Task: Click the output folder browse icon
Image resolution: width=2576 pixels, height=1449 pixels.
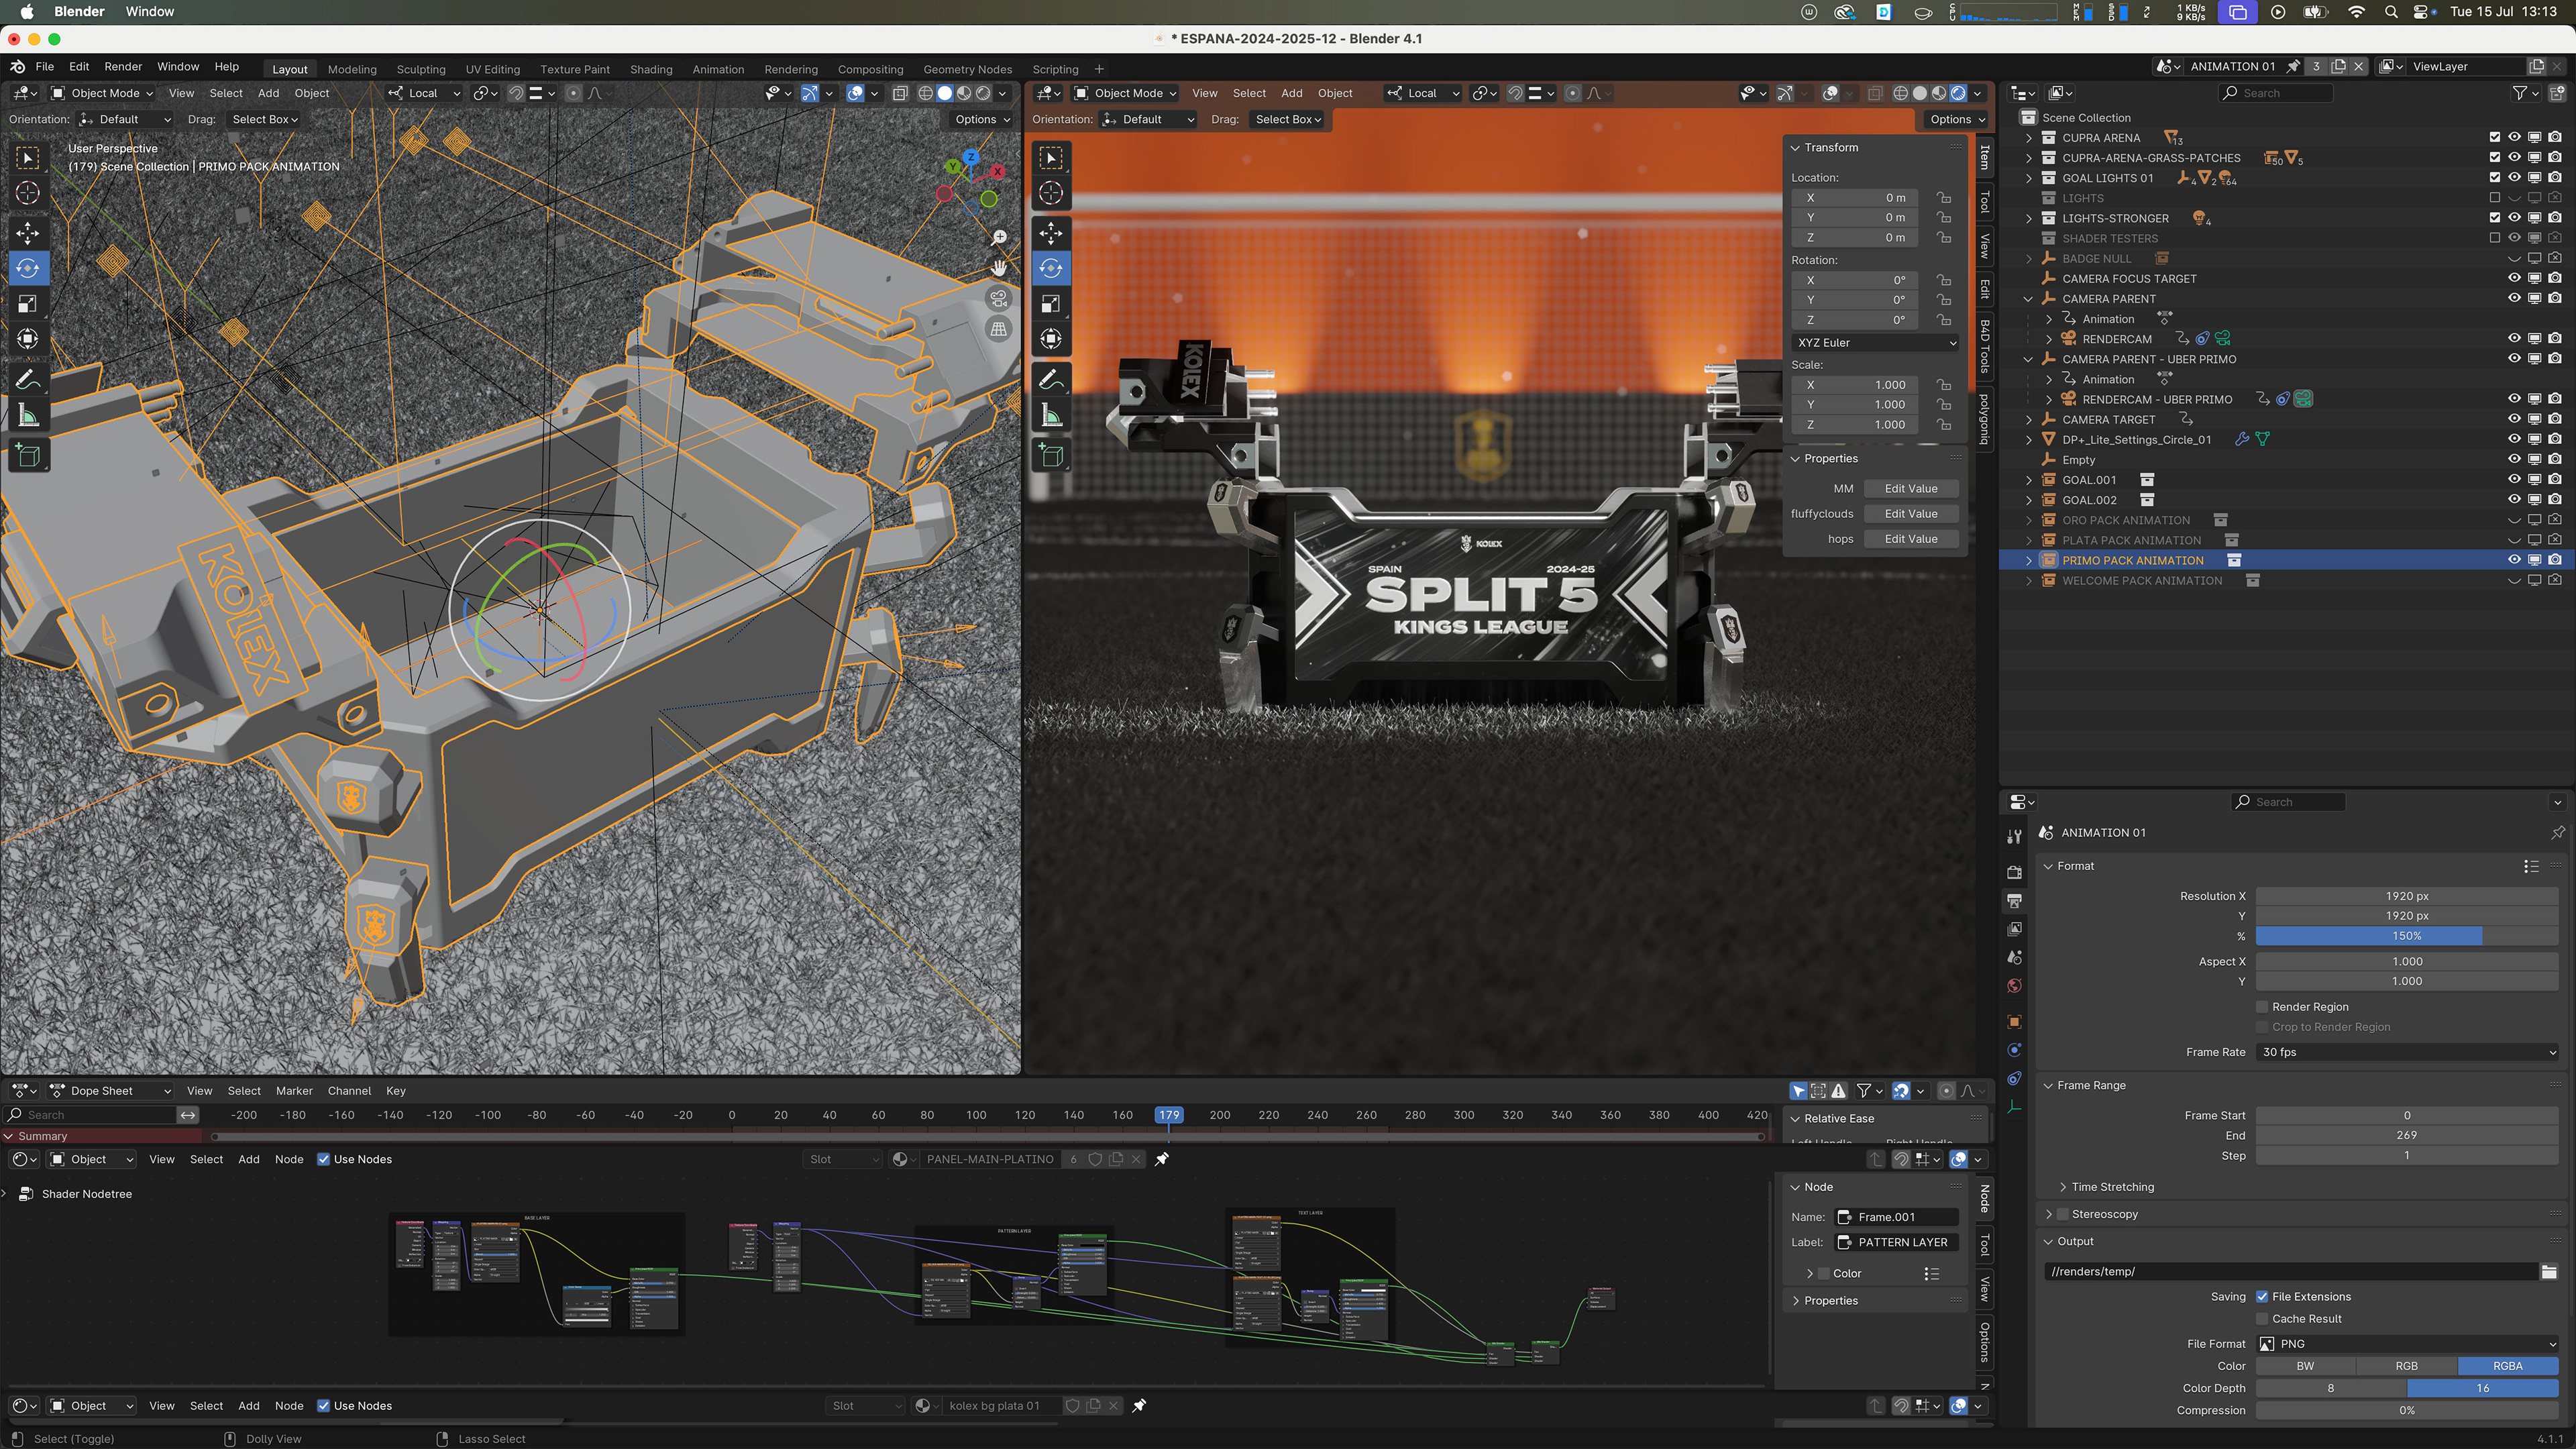Action: point(2549,1272)
